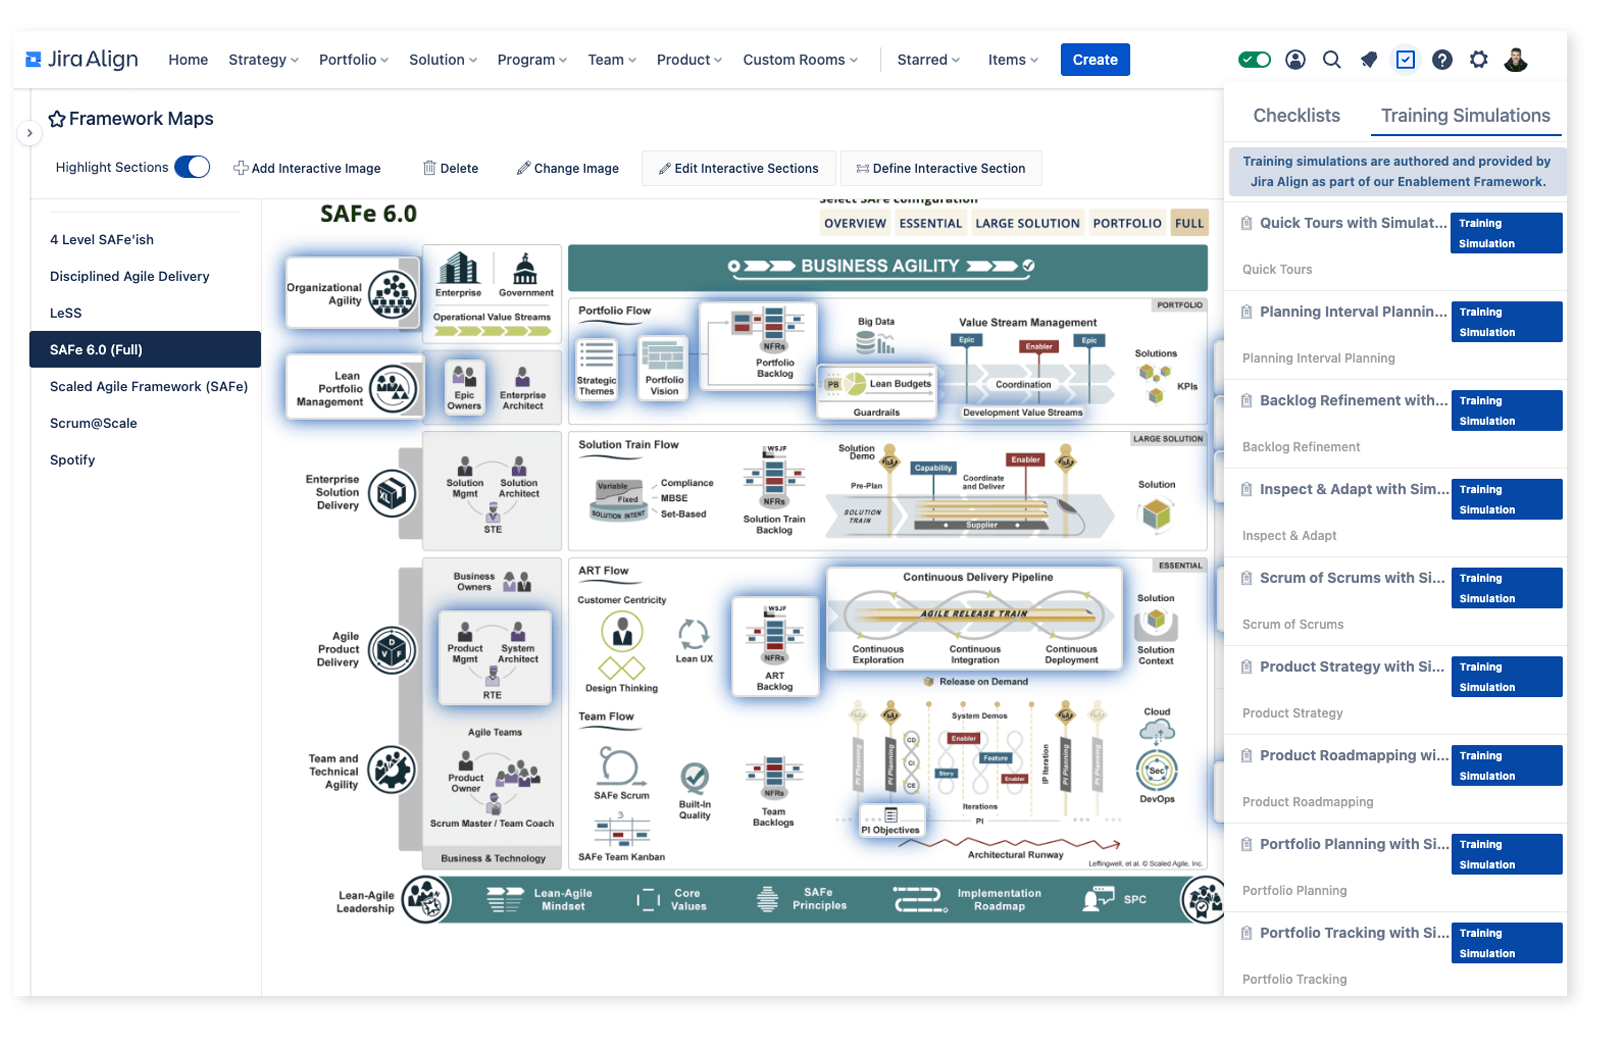Click the user avatar photo
The height and width of the screenshot is (1060, 1606).
click(x=1516, y=60)
